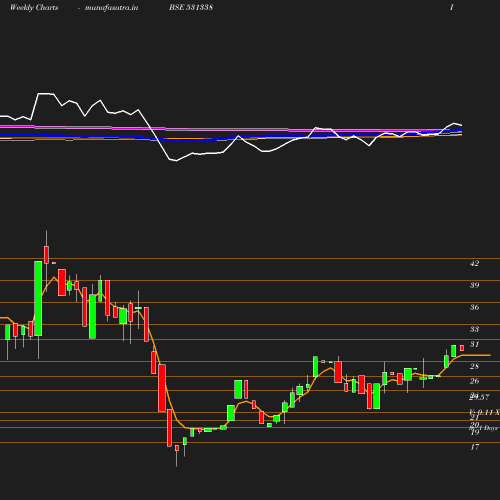Click the price axis label 33

tap(474, 329)
